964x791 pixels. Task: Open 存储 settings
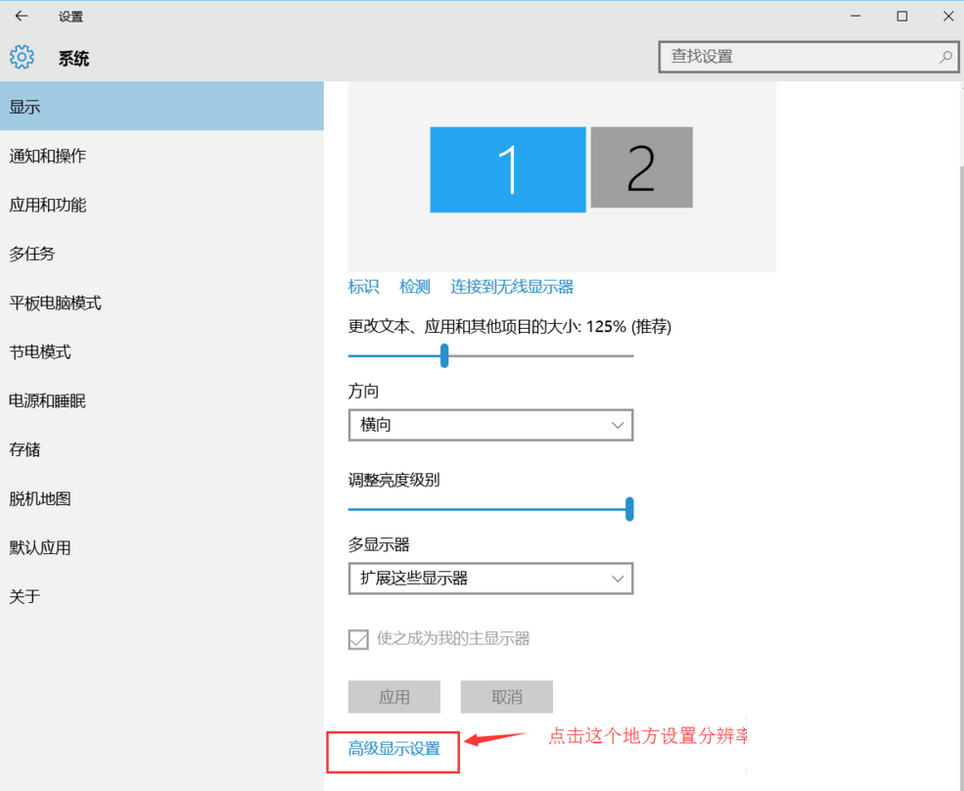pos(162,449)
